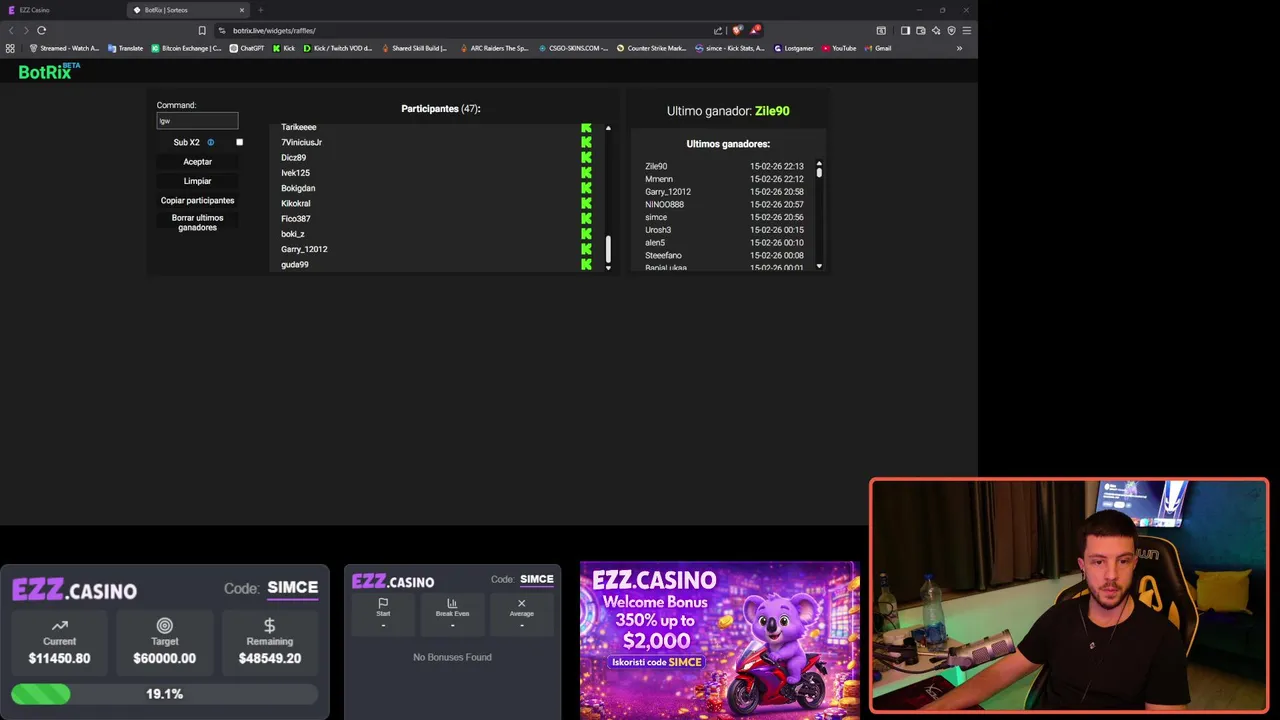Click participants list scroll-down arrow
1280x720 pixels.
pos(608,267)
